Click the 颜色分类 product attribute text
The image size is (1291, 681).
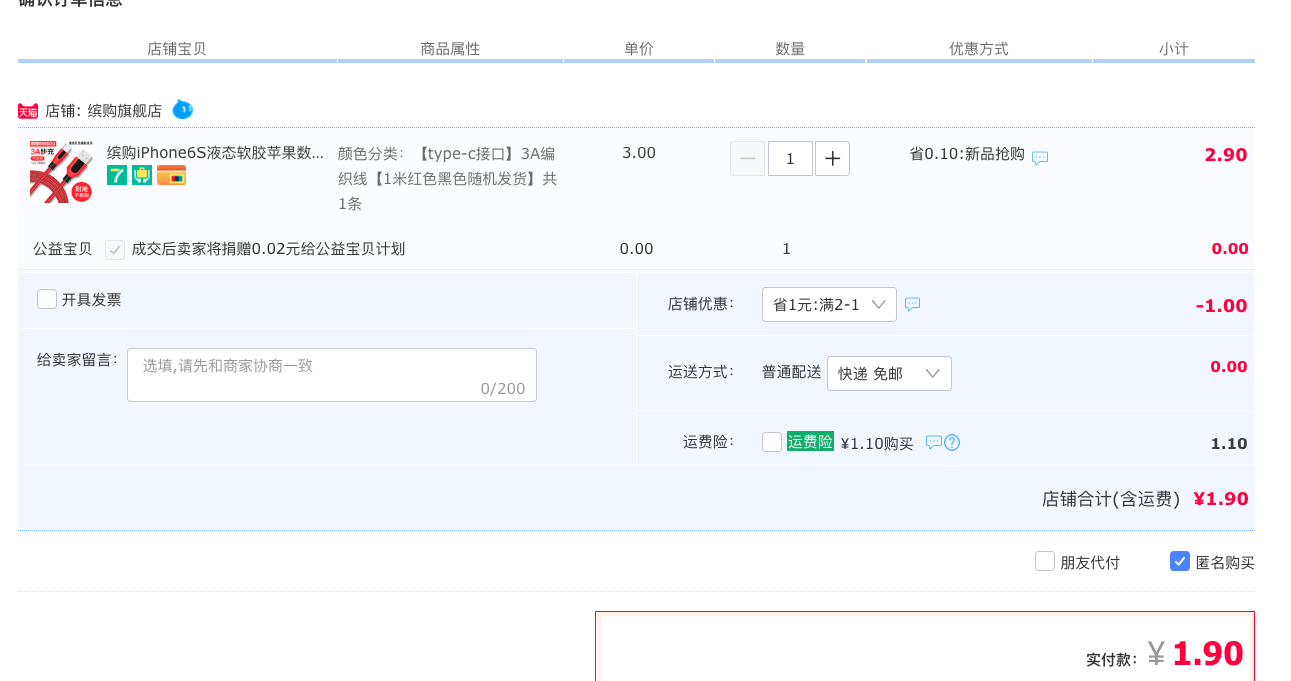point(447,178)
